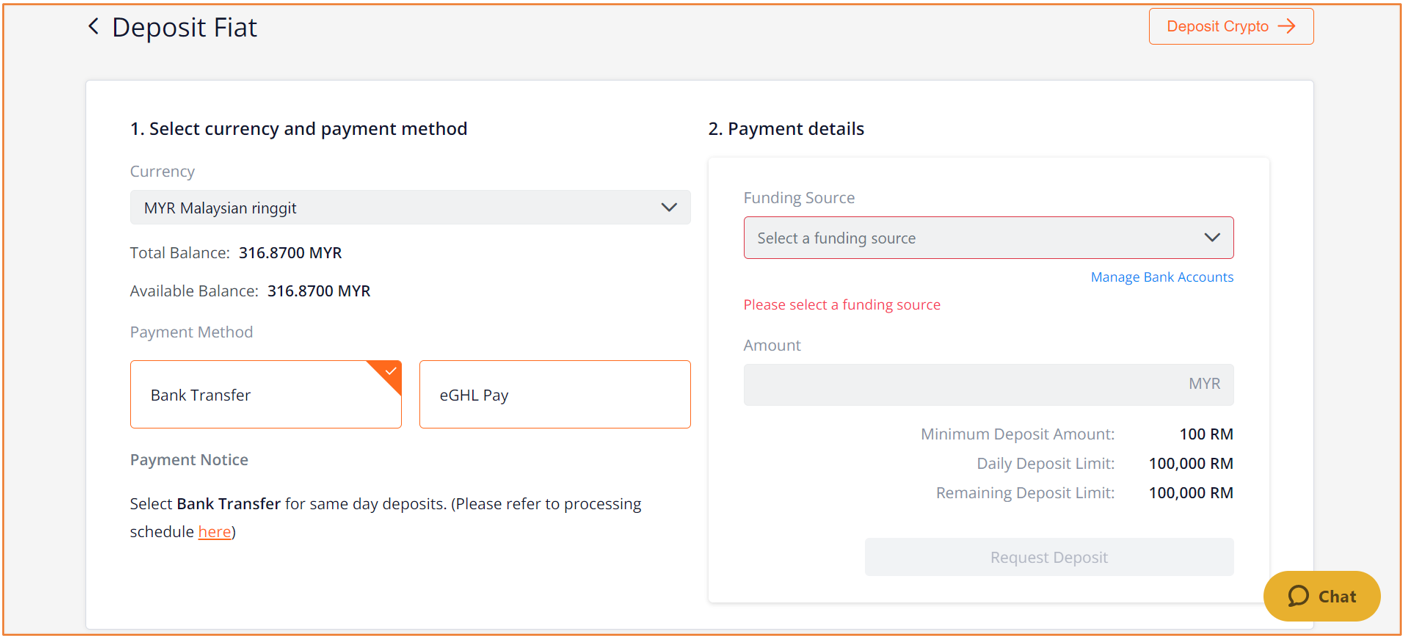Viewport: 1405px width, 640px height.
Task: Click the Currency dropdown chevron
Action: pyautogui.click(x=669, y=208)
